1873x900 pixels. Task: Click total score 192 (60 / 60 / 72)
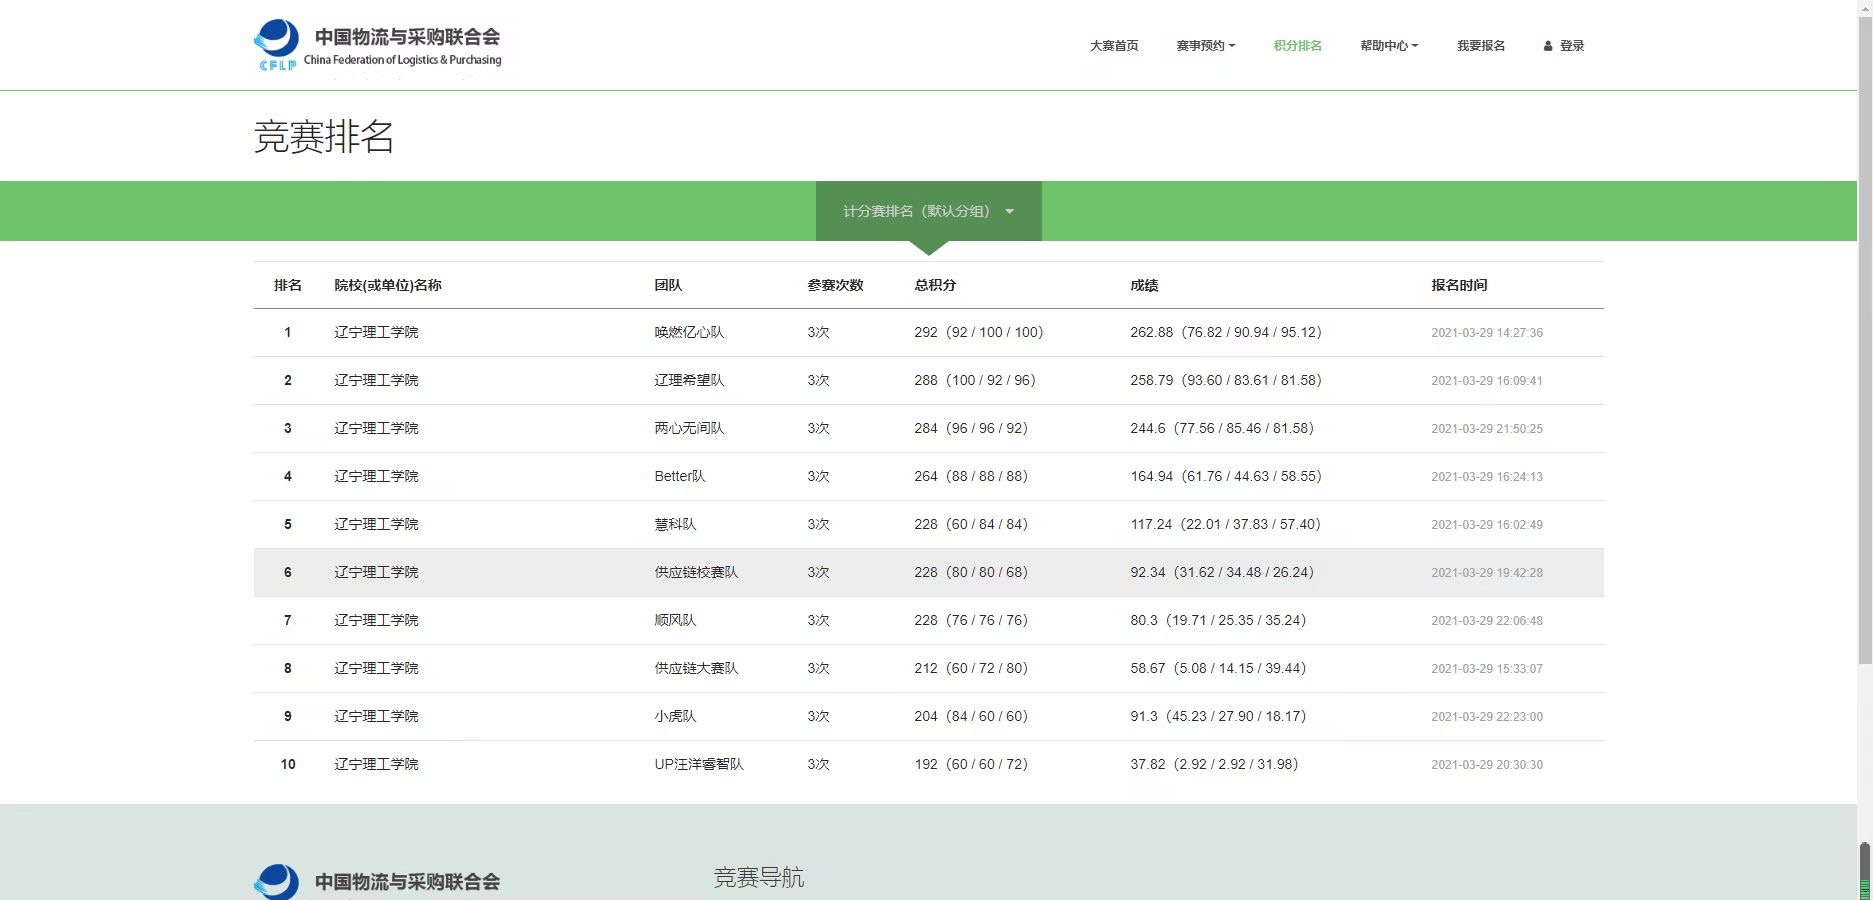pyautogui.click(x=971, y=764)
